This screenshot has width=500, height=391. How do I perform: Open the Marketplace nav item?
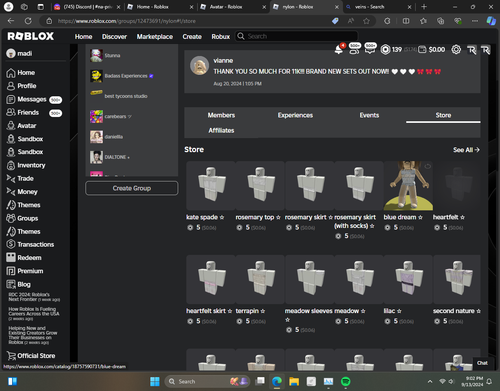point(155,37)
